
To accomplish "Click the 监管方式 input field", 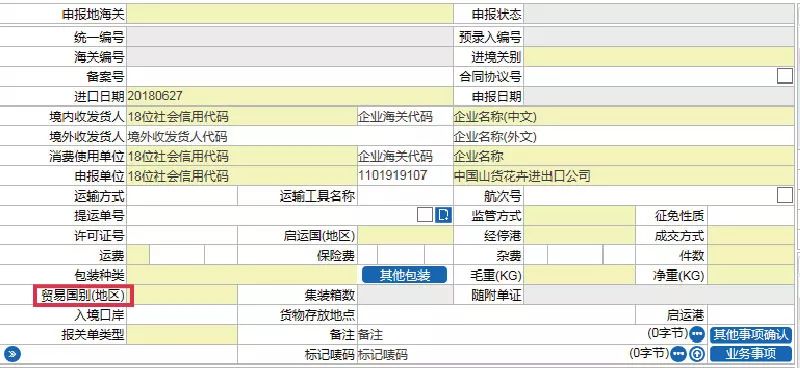I will tap(579, 216).
